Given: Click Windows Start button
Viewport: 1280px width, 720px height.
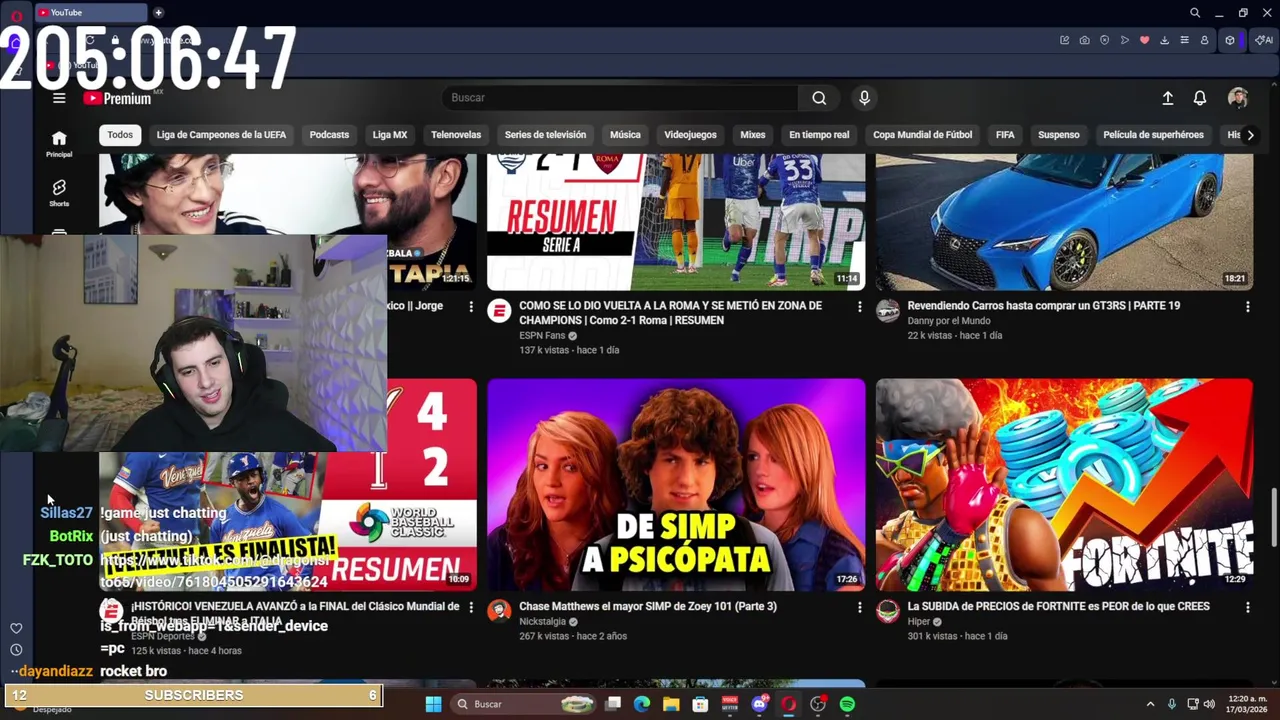Looking at the screenshot, I should pyautogui.click(x=433, y=704).
